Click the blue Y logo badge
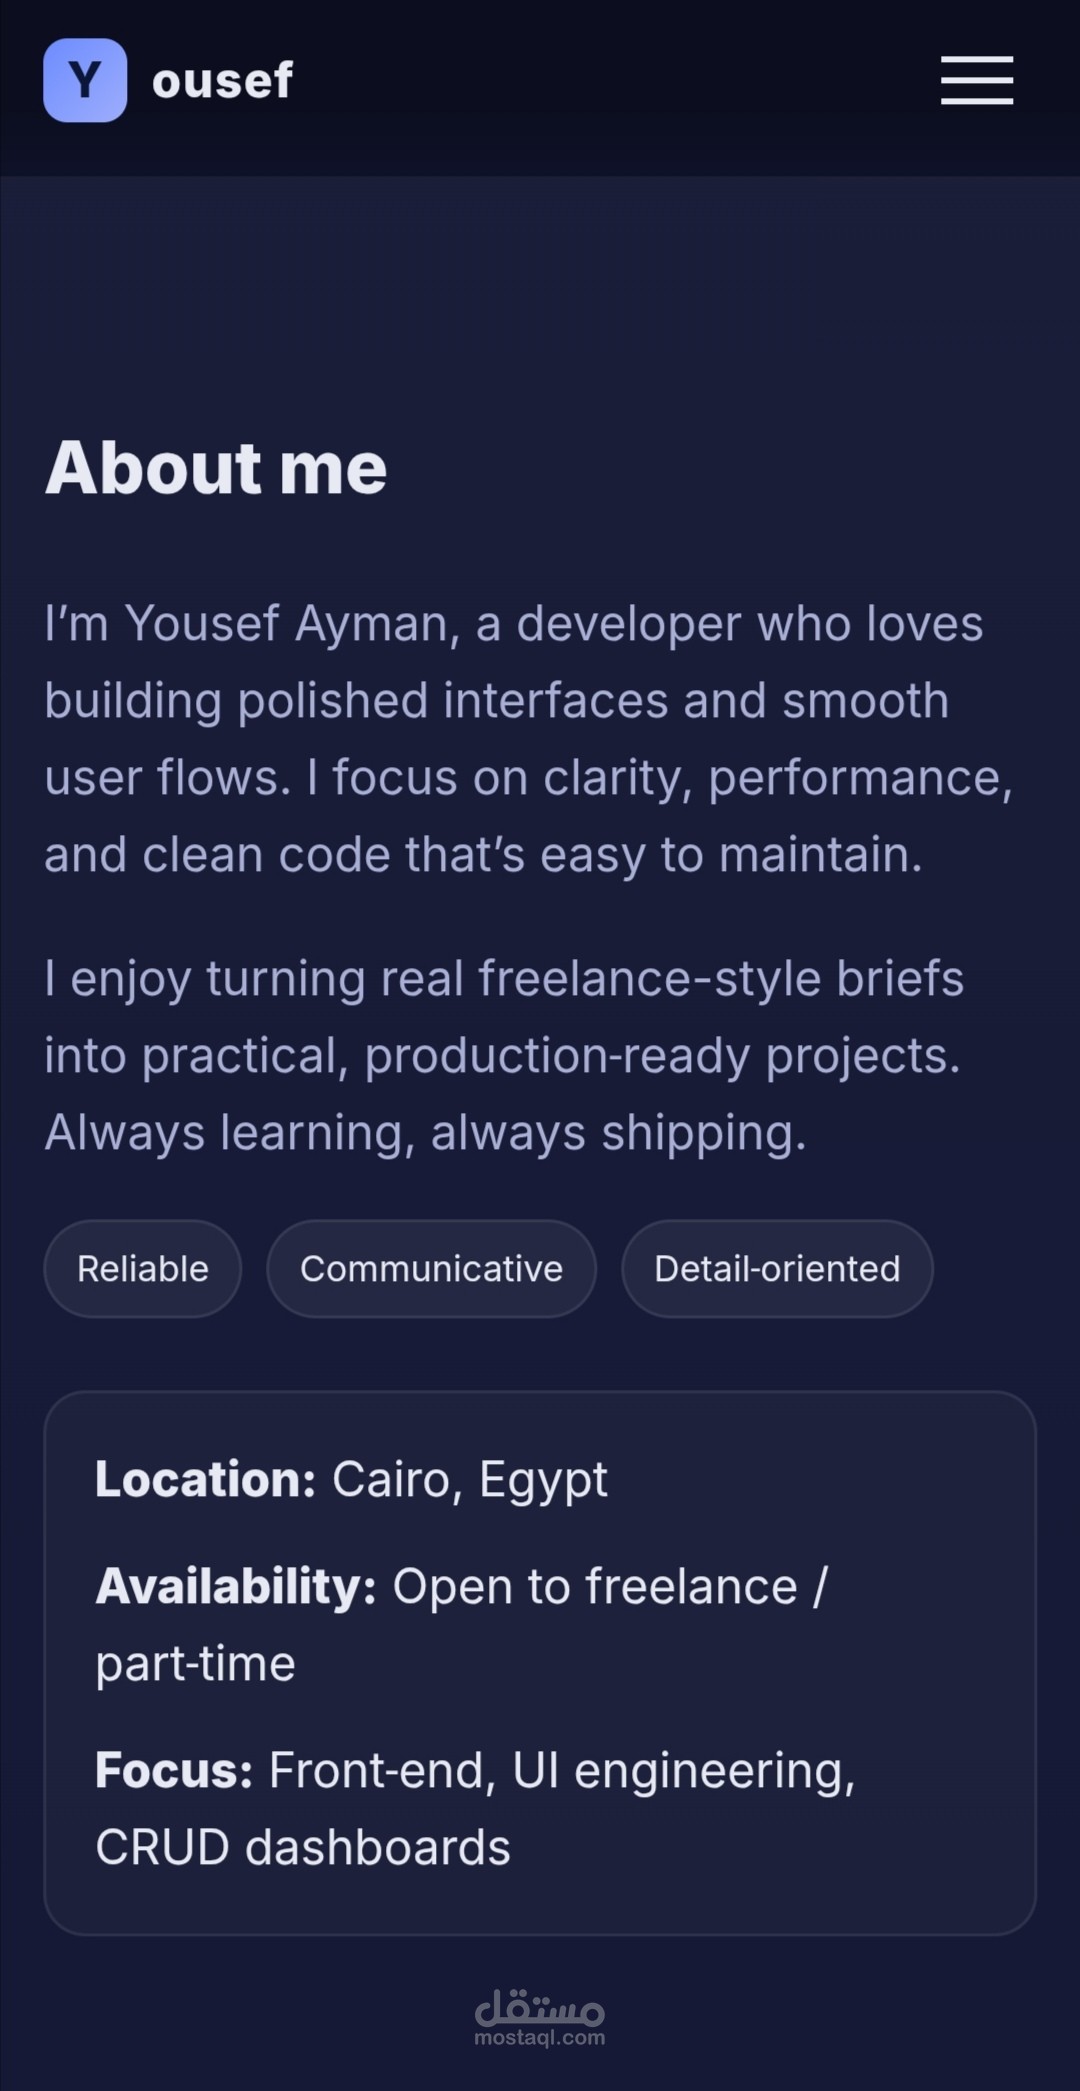 pyautogui.click(x=85, y=80)
